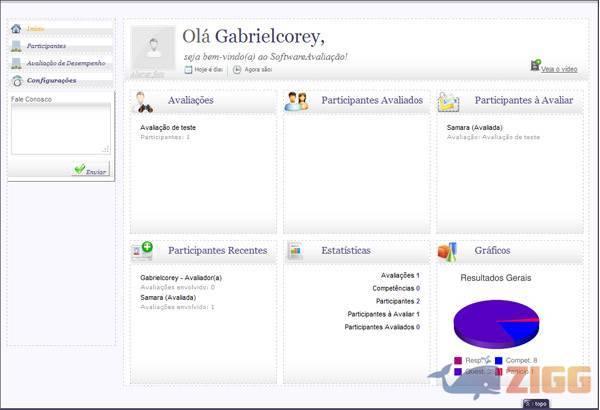Click the Estatísticas chart icon

click(295, 251)
